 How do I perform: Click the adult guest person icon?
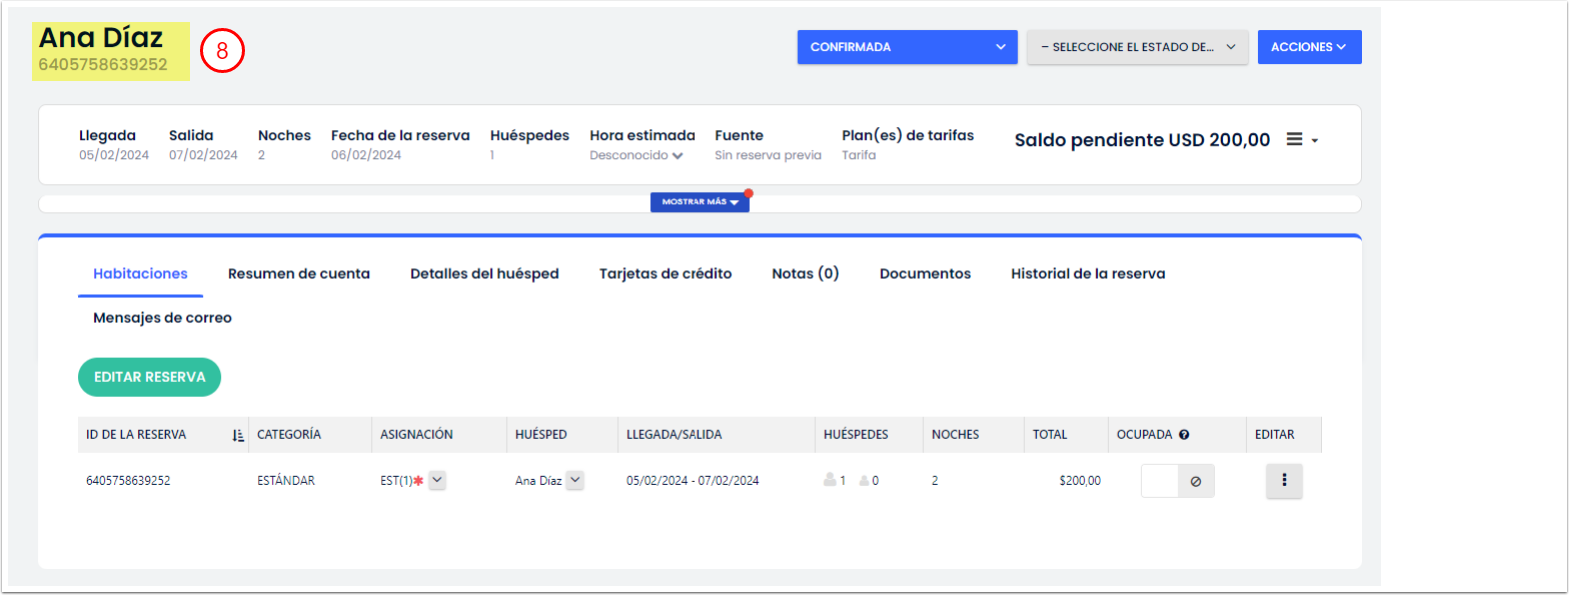[x=830, y=480]
